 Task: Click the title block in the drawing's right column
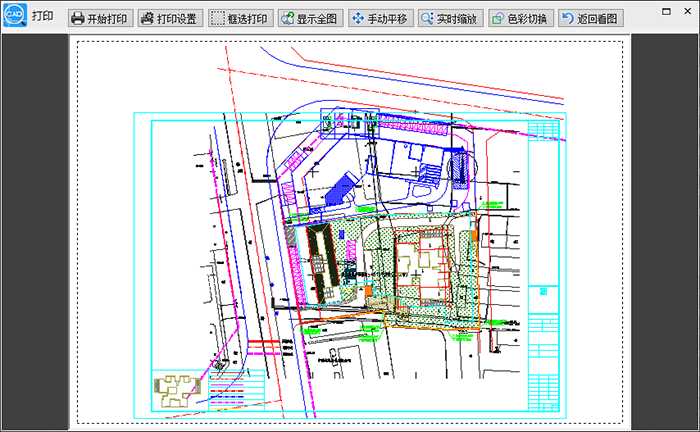(543, 266)
